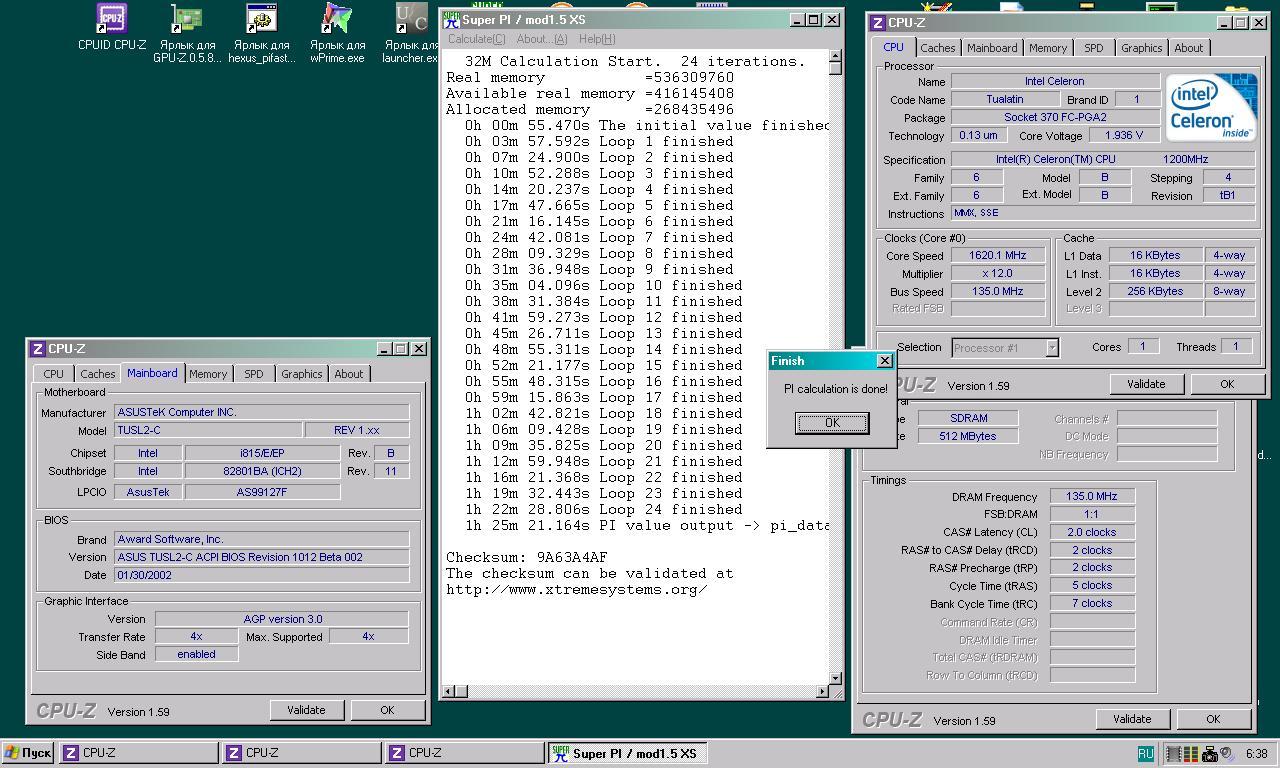The width and height of the screenshot is (1280, 768).
Task: Select Memory tab in the processor CPU-Z window
Action: (1048, 48)
